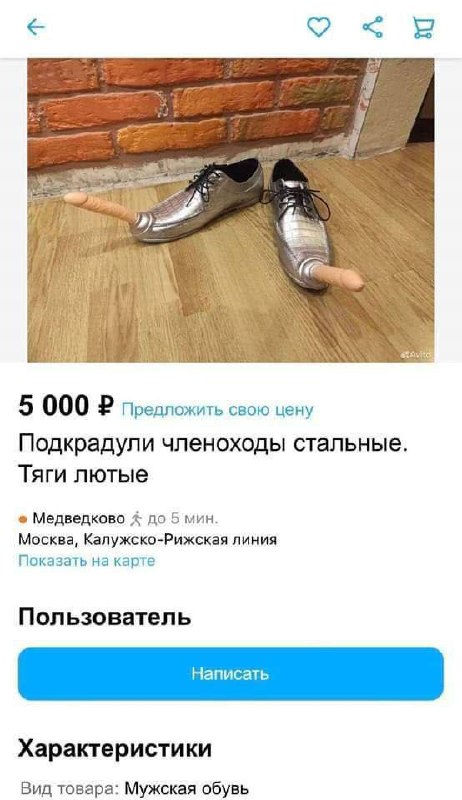Open the 'Пользователь' seller section
The width and height of the screenshot is (462, 800).
[x=105, y=617]
